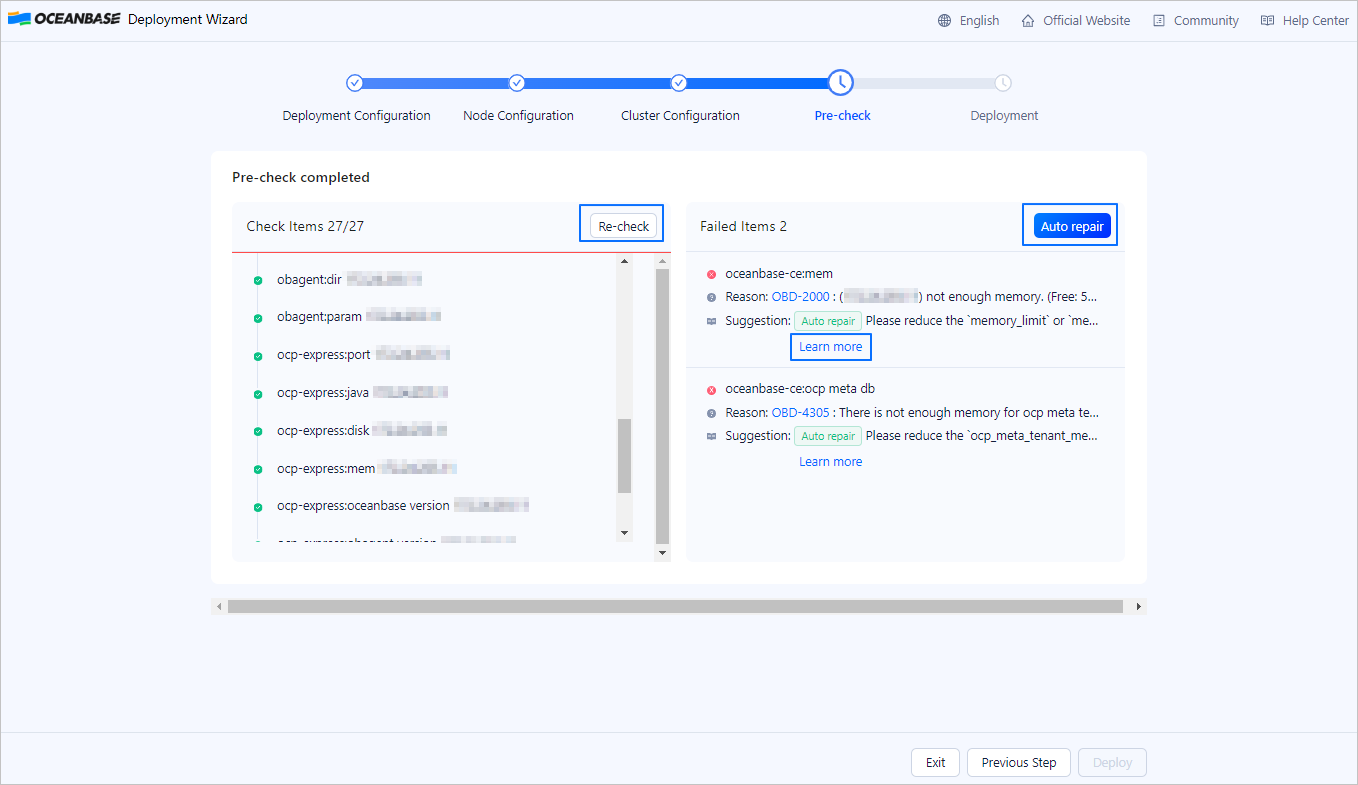Select the Pre-check step label
The width and height of the screenshot is (1358, 785).
[842, 116]
